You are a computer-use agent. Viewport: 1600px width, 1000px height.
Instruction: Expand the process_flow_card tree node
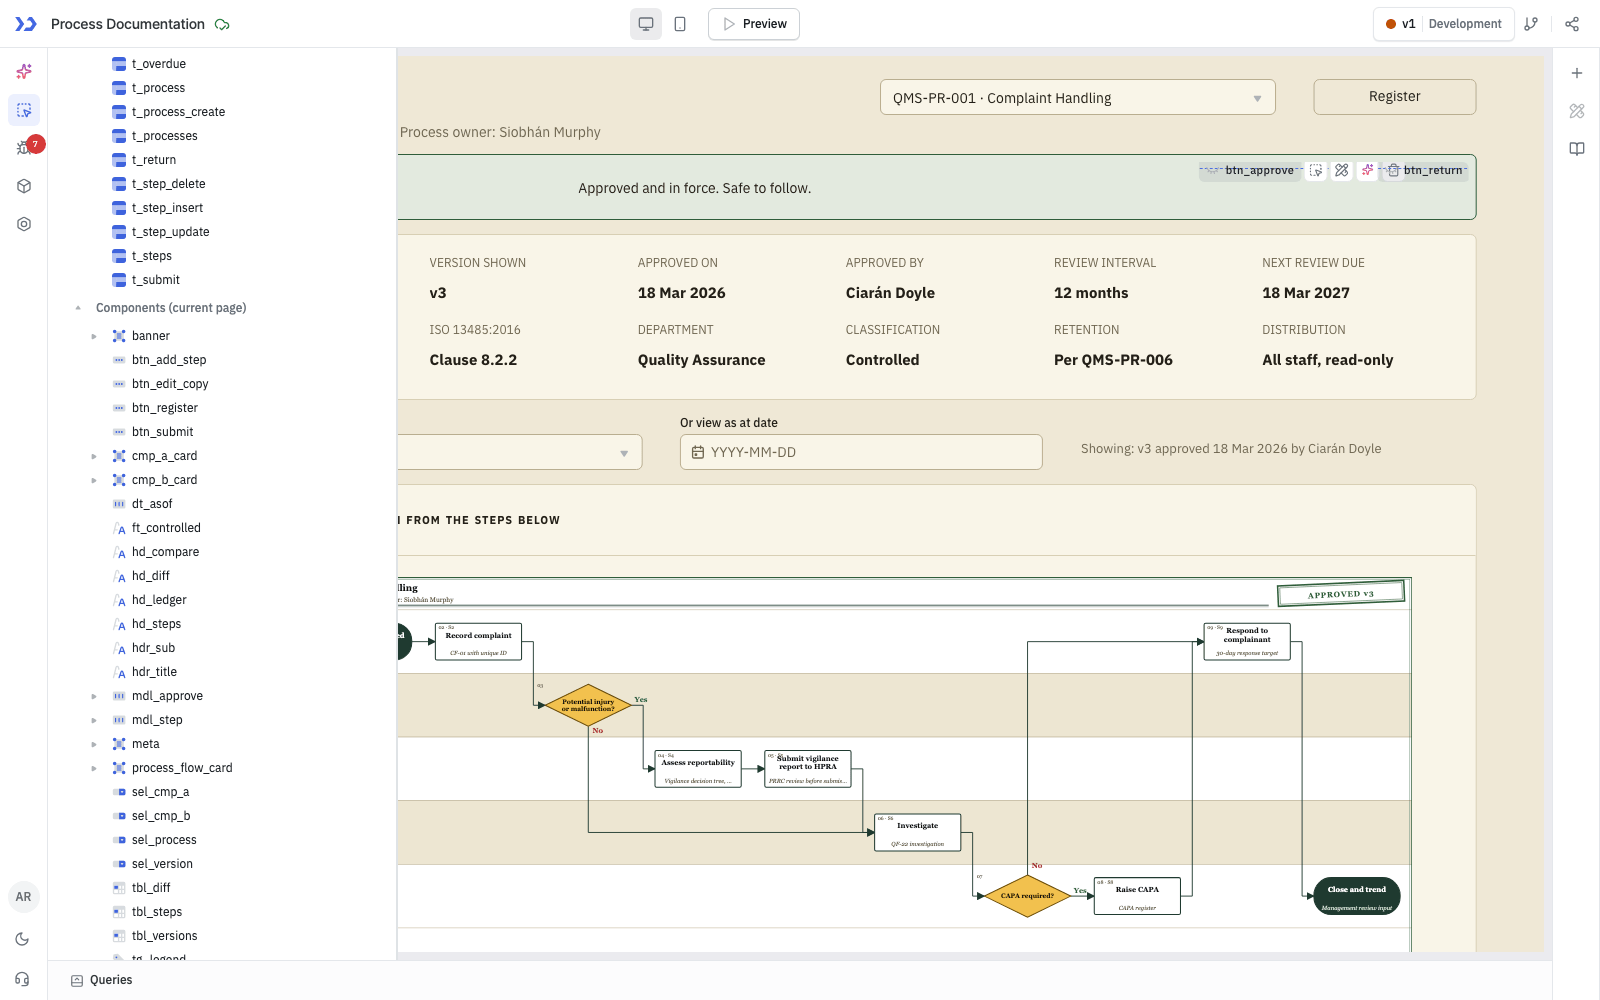coord(94,768)
